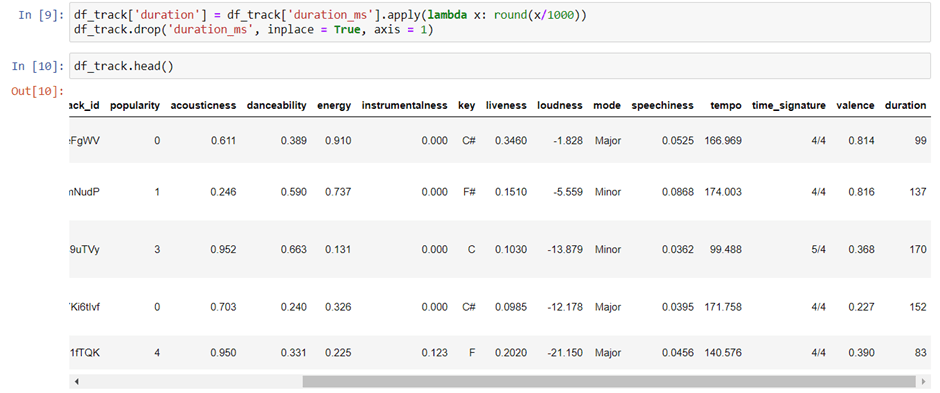Viewport: 940px width, 393px height.
Task: Click the danceability value 0.389
Action: (x=294, y=141)
